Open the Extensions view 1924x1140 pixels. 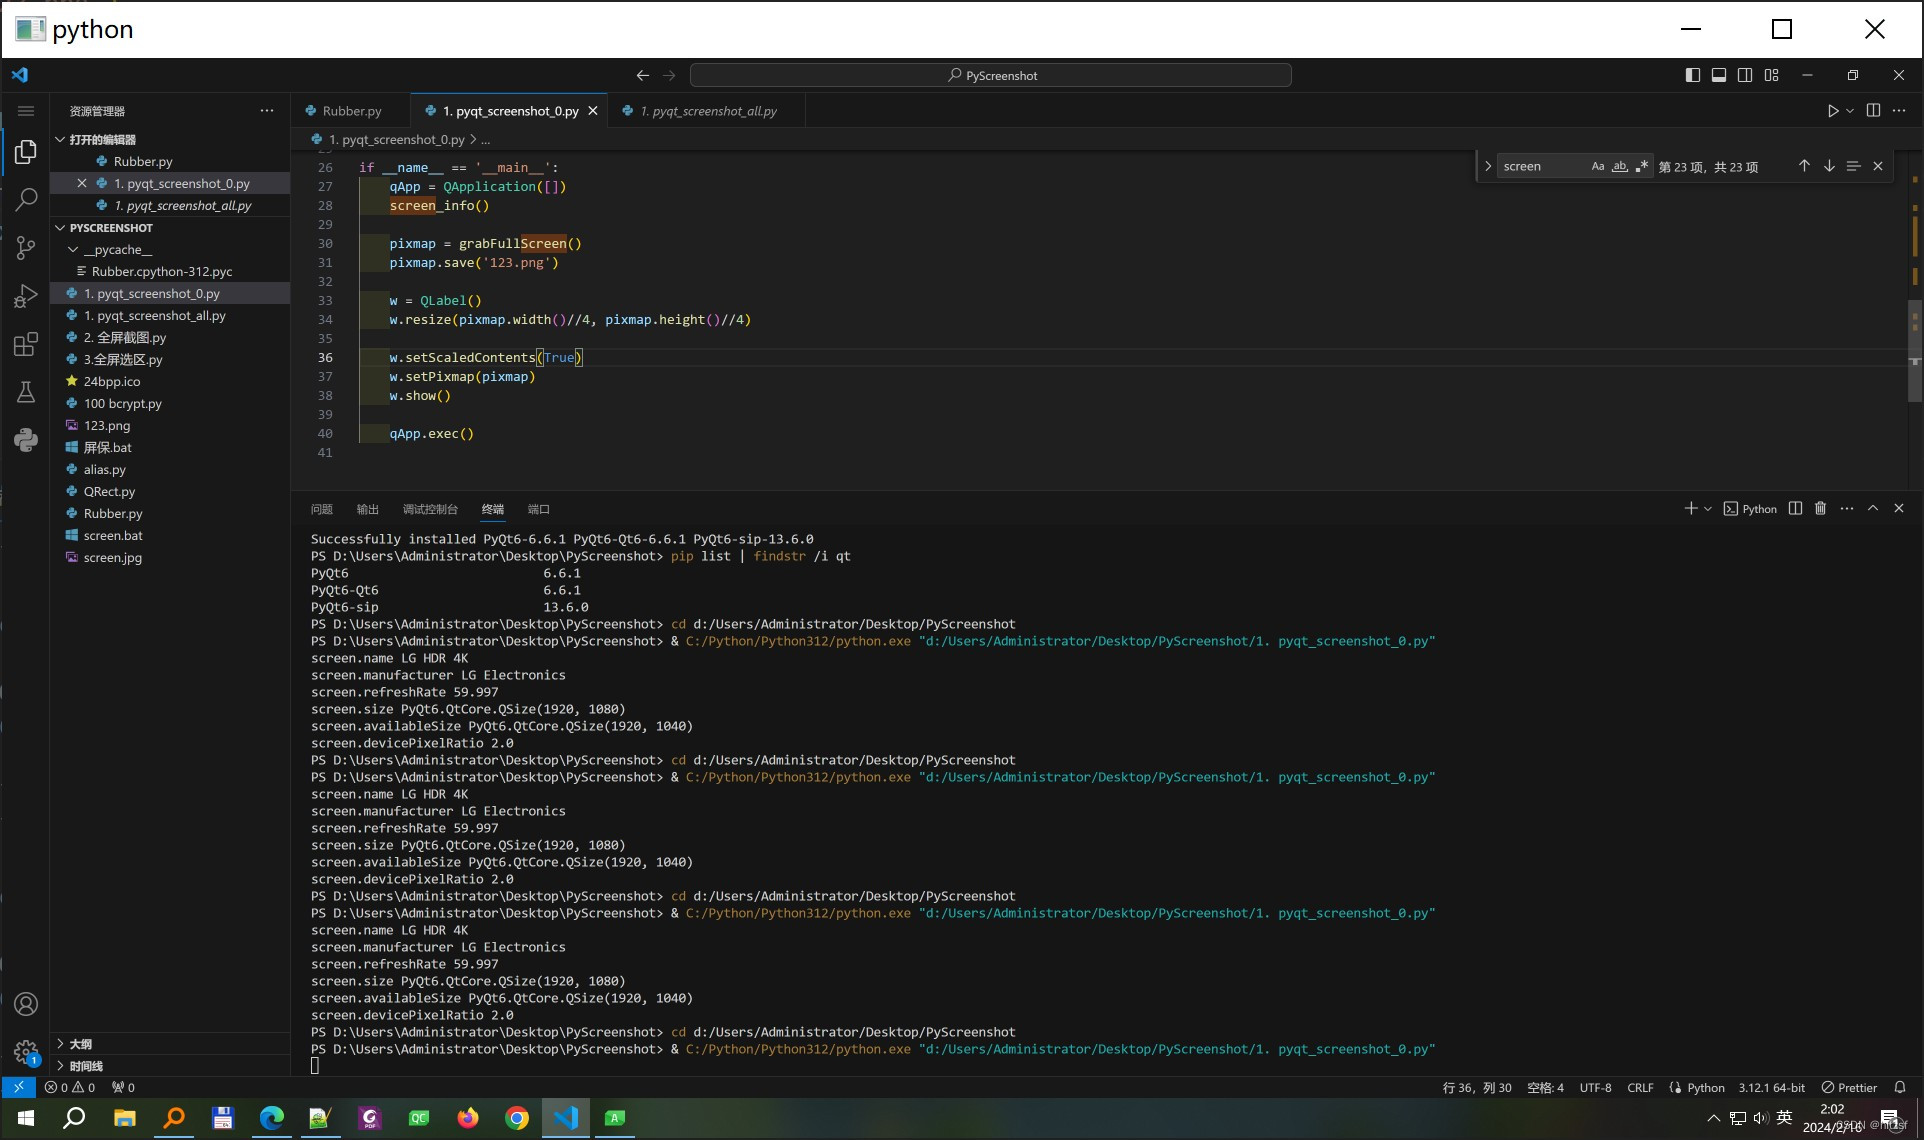[x=26, y=345]
